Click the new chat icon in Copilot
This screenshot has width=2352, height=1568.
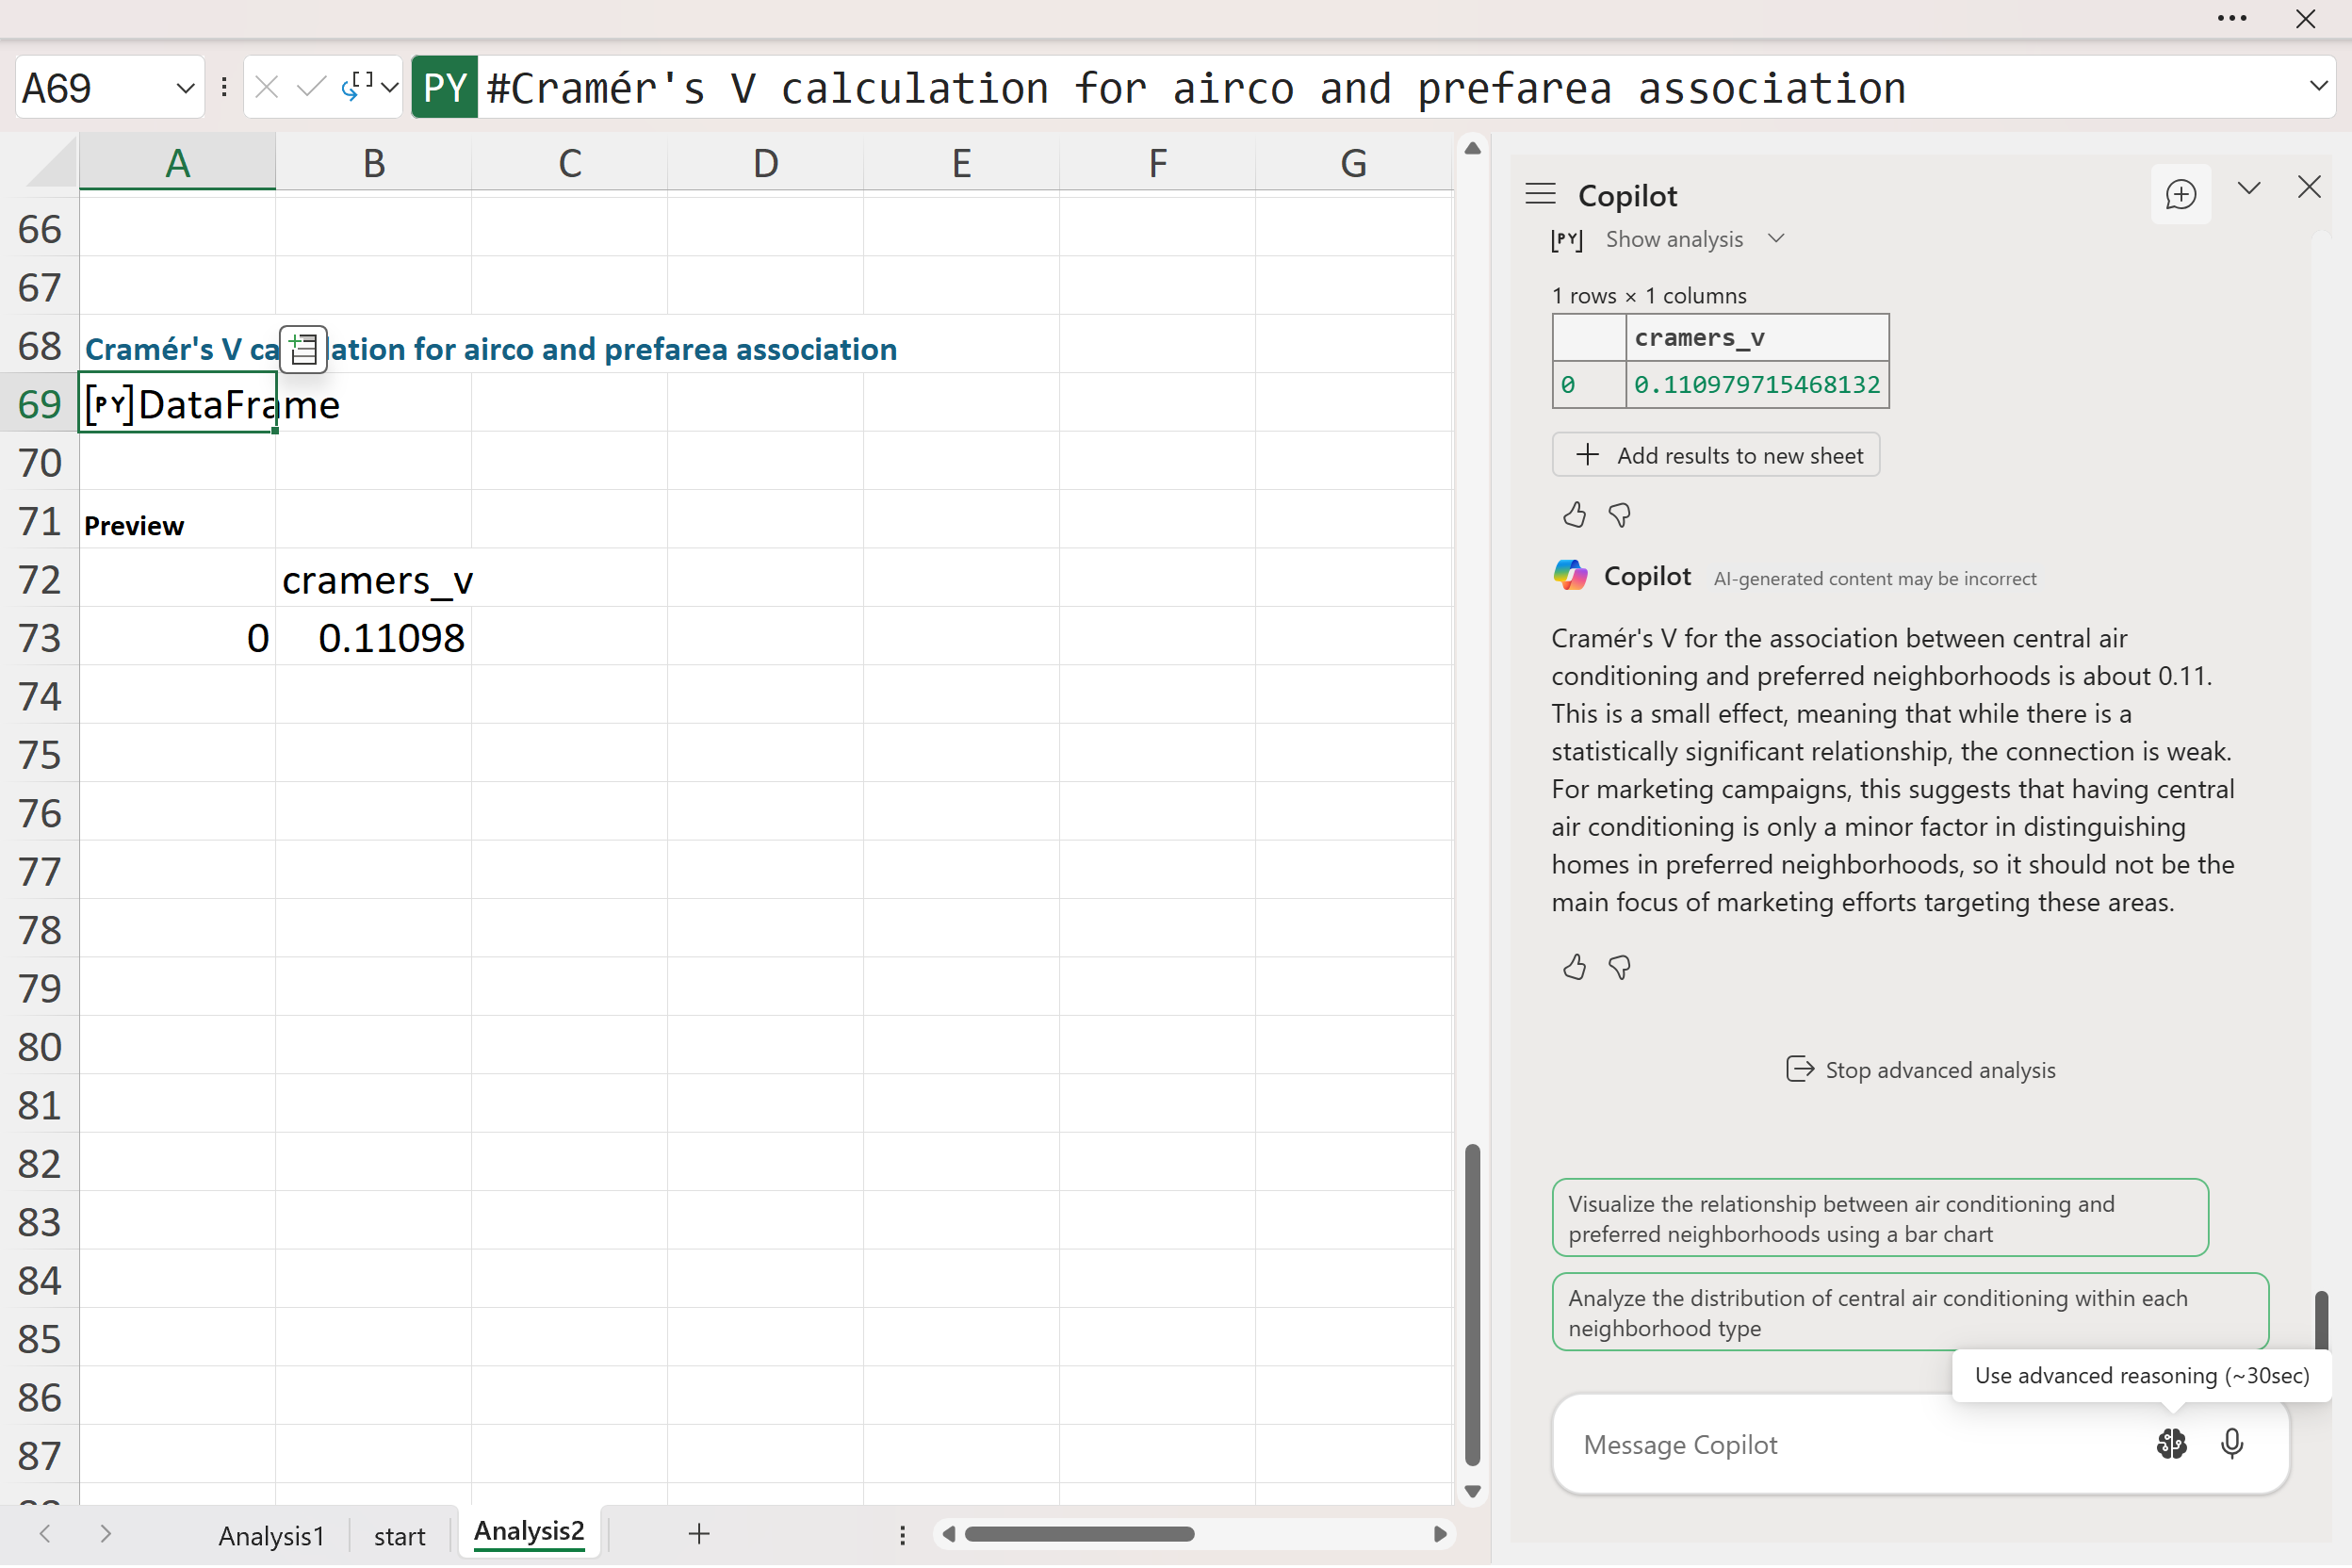2180,194
